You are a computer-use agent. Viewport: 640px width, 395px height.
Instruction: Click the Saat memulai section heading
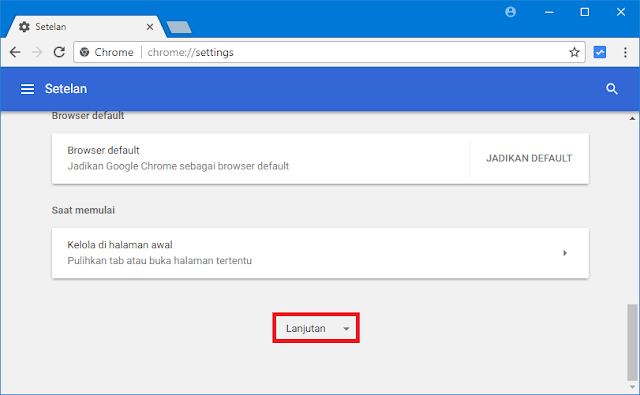[x=83, y=210]
